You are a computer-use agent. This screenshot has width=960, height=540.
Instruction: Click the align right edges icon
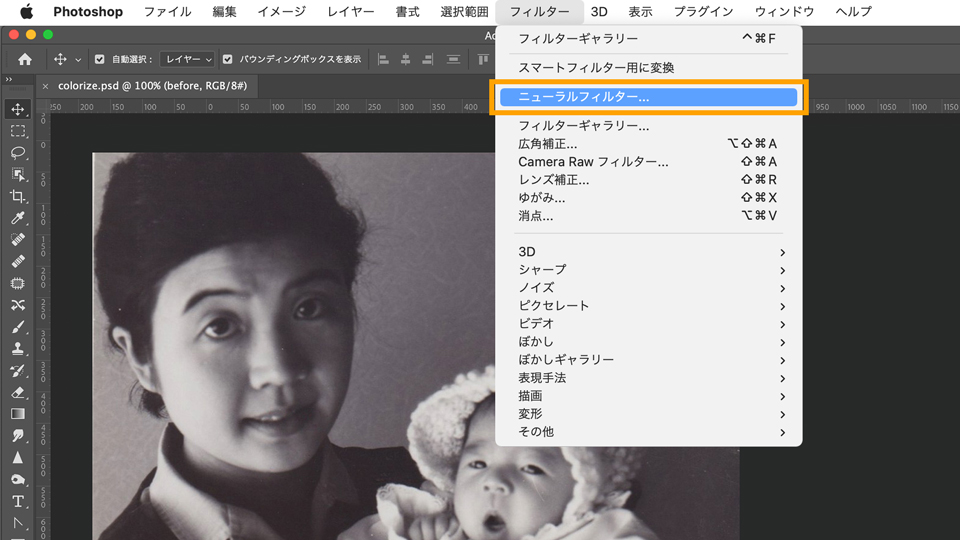(x=427, y=59)
